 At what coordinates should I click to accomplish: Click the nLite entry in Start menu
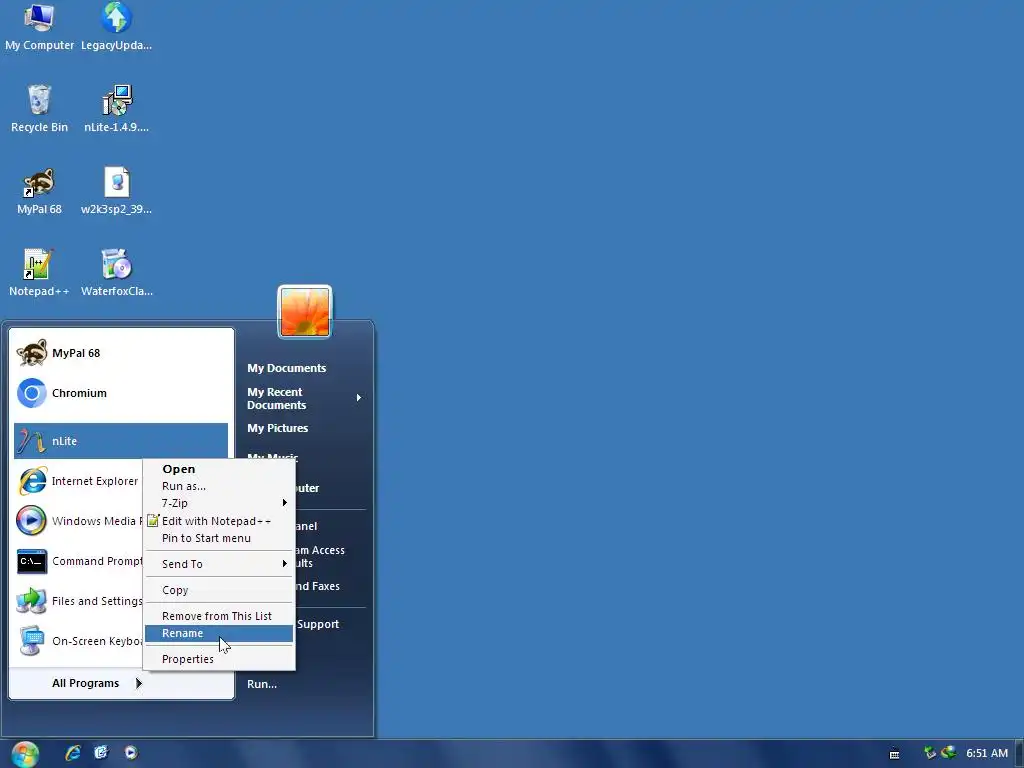click(x=121, y=441)
